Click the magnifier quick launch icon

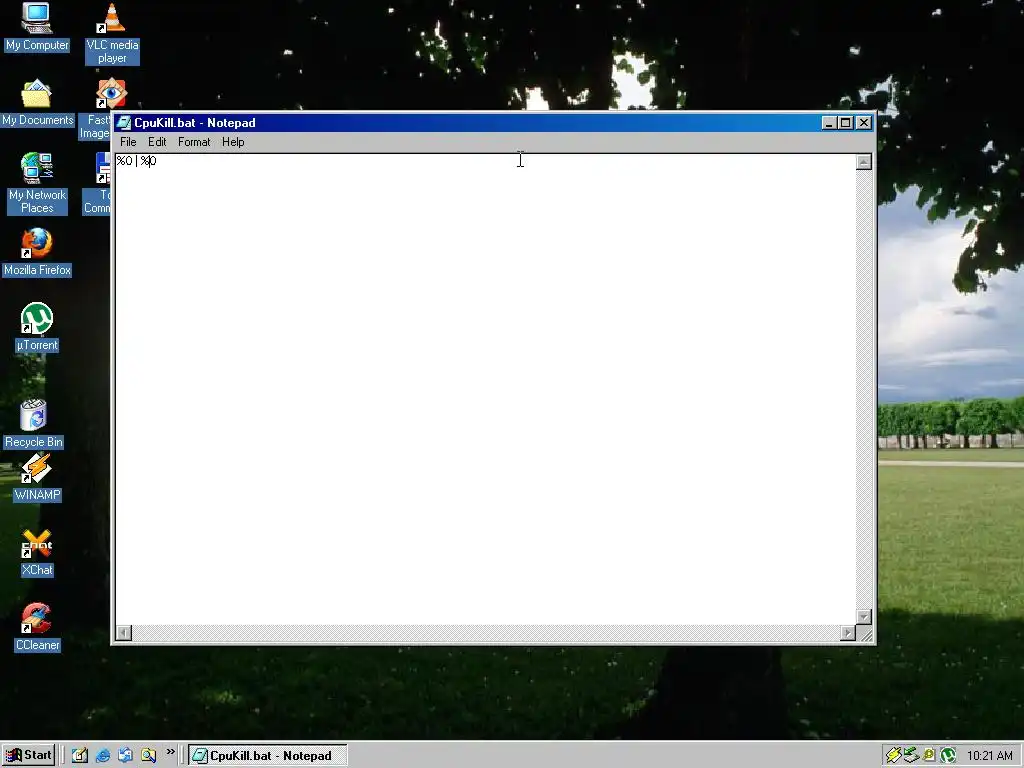(148, 755)
